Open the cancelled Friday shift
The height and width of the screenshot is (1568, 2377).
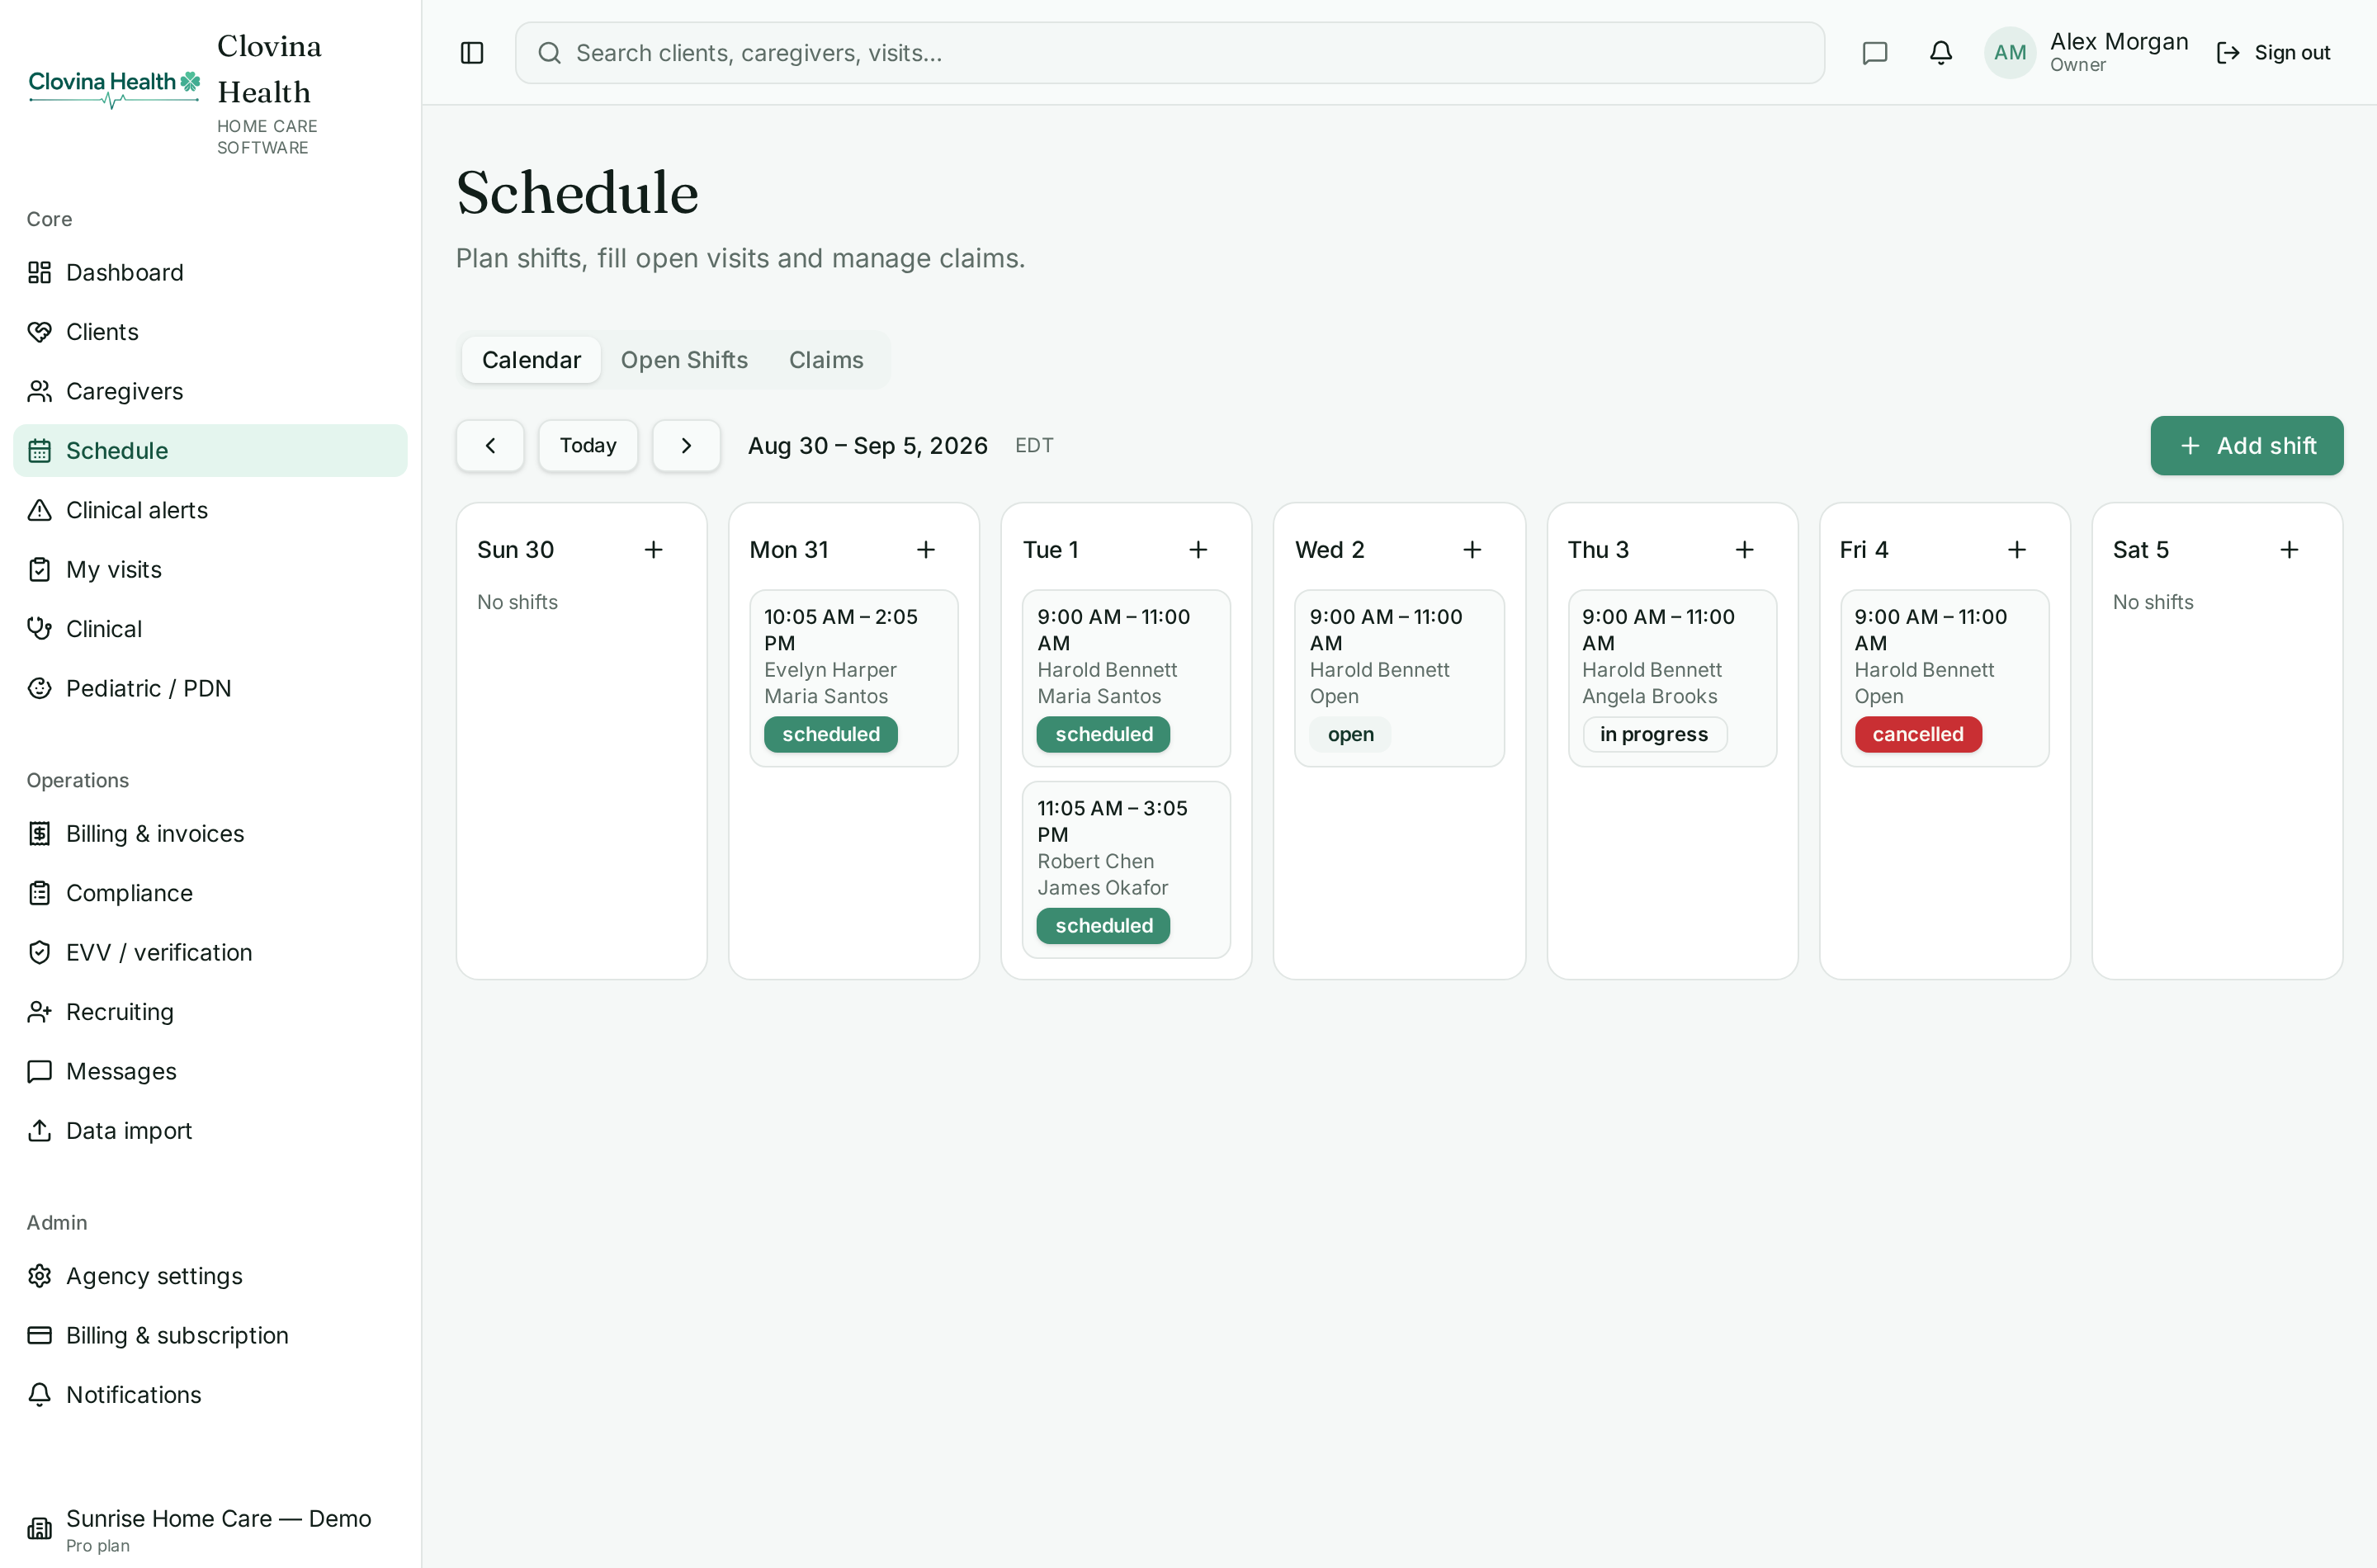point(1944,679)
